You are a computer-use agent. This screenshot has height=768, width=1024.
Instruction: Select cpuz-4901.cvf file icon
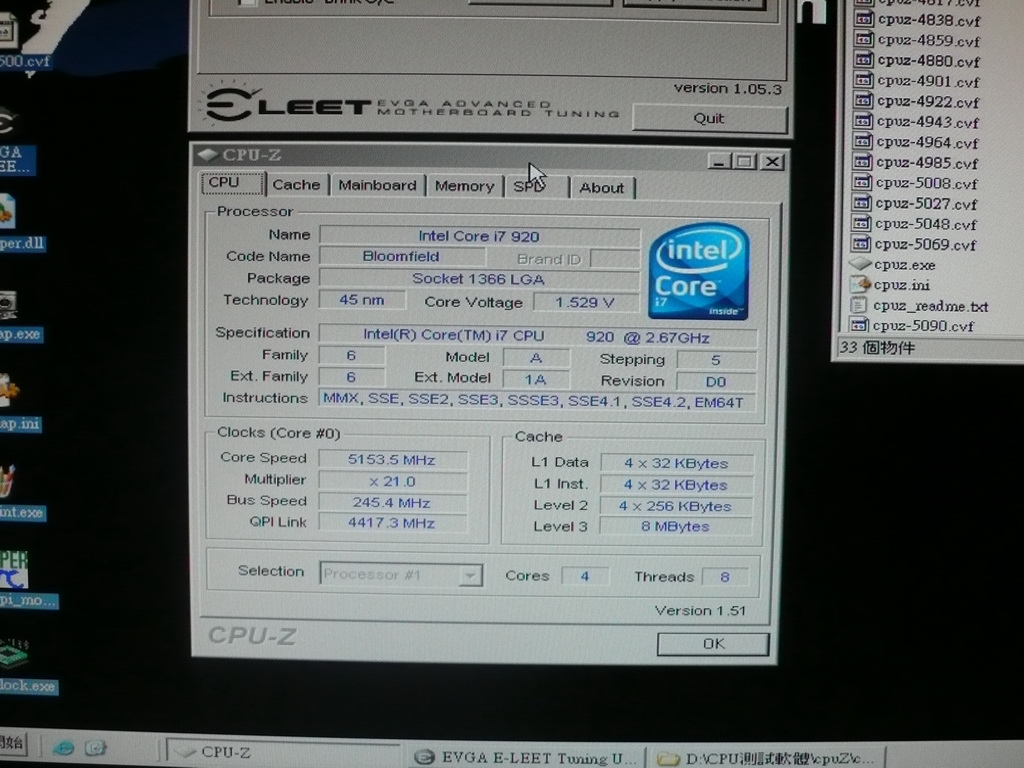pos(863,80)
